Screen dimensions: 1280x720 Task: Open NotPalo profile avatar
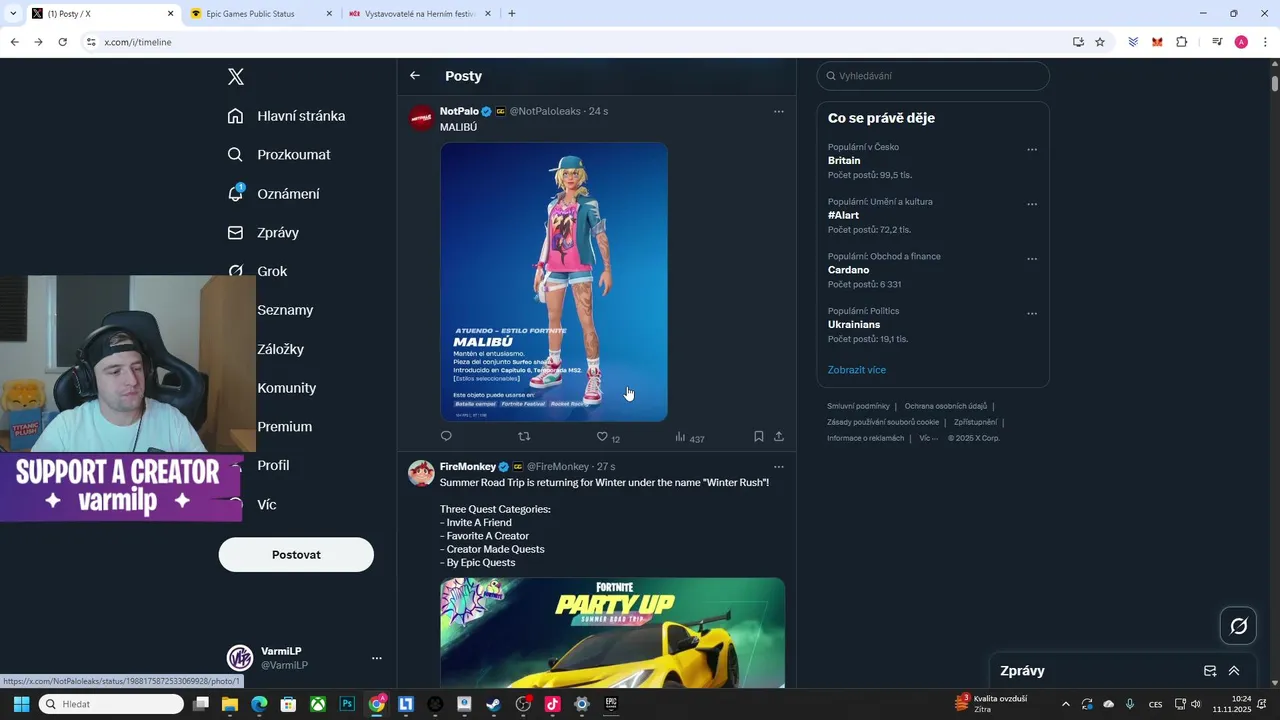(421, 117)
